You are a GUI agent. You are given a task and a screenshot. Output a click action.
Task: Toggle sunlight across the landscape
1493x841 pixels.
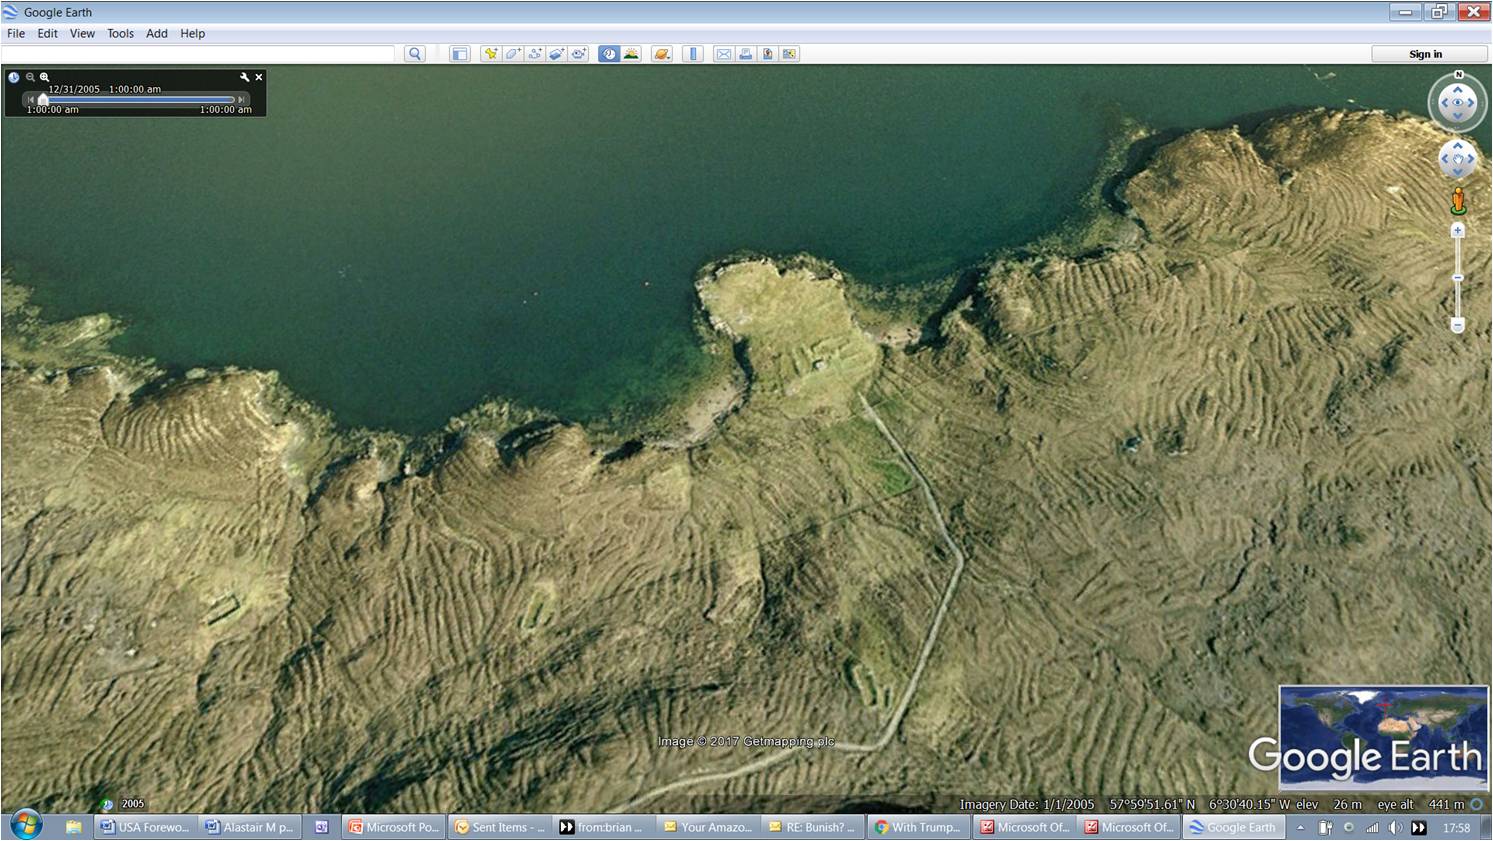(x=631, y=54)
